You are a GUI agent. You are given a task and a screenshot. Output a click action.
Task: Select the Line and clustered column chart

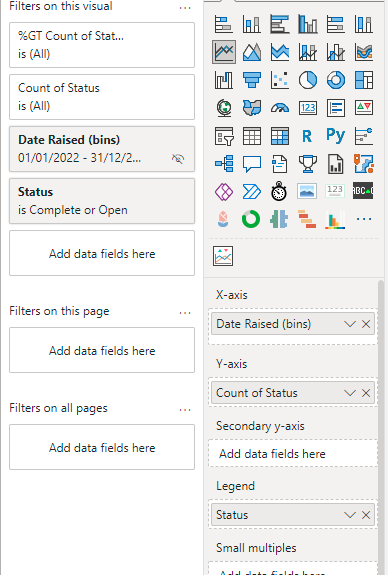click(336, 52)
